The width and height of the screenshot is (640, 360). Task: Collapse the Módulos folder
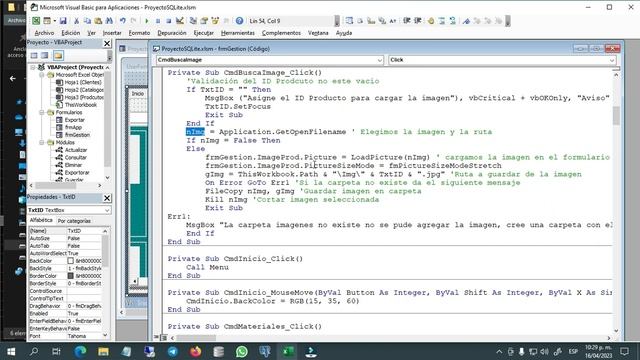42,142
